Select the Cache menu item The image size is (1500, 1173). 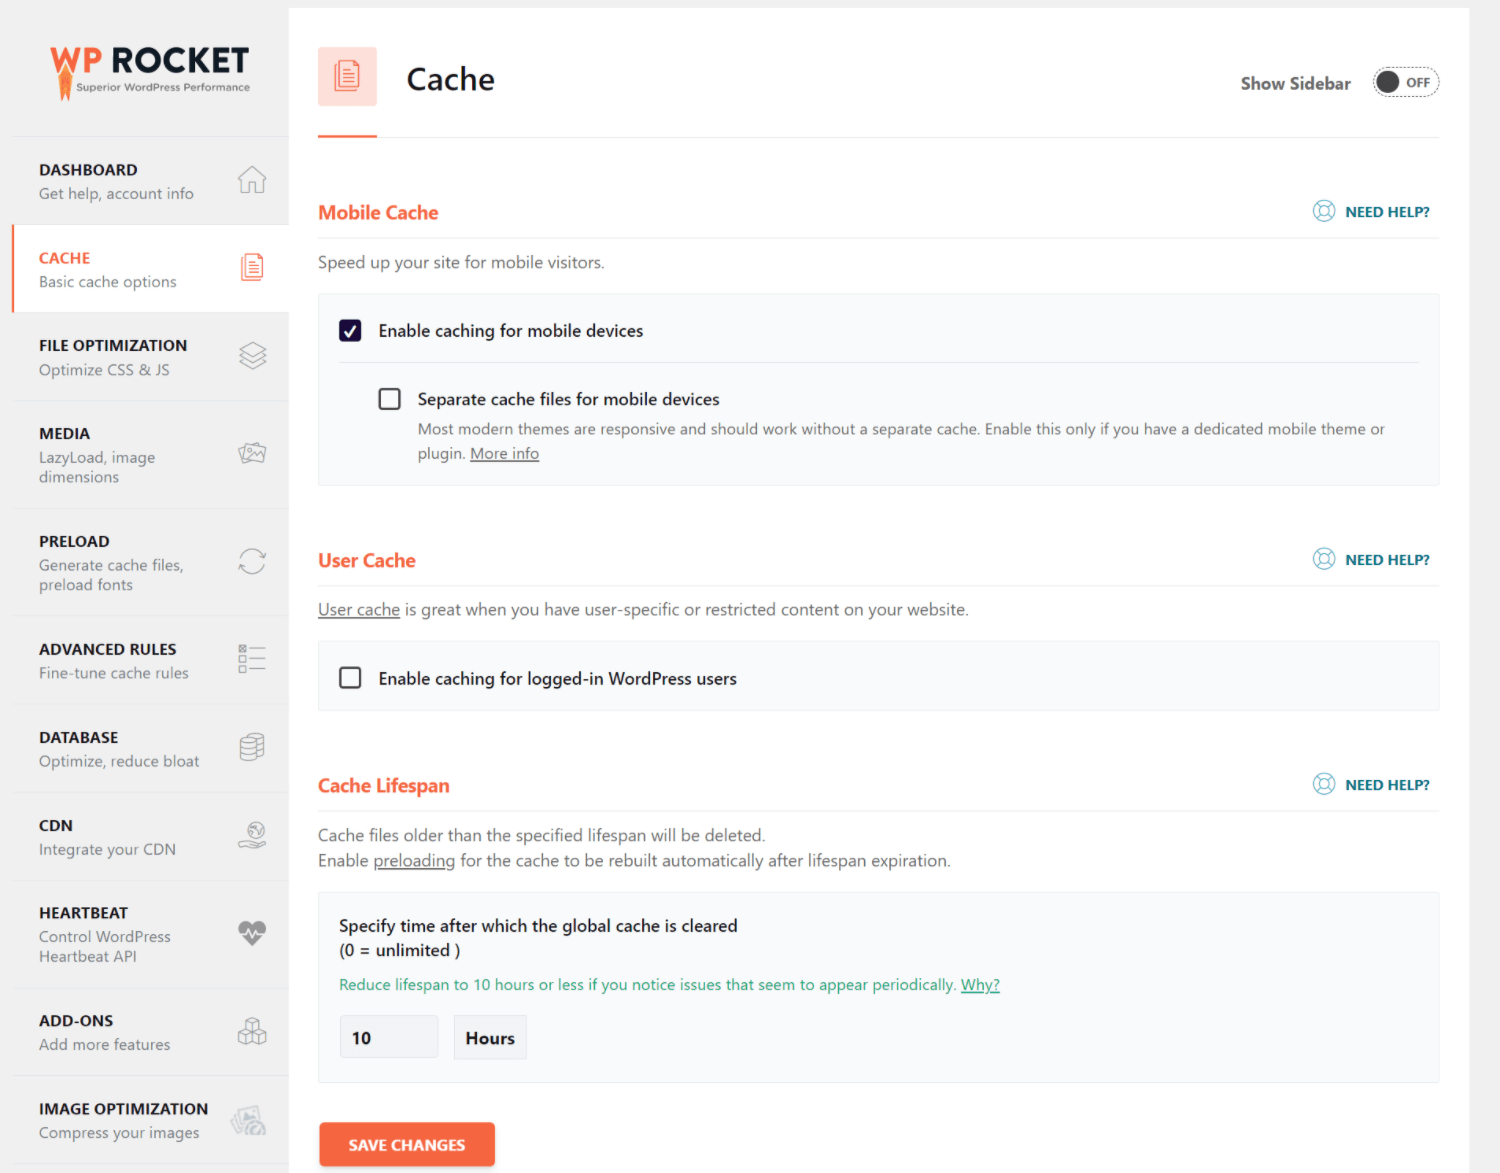(150, 269)
